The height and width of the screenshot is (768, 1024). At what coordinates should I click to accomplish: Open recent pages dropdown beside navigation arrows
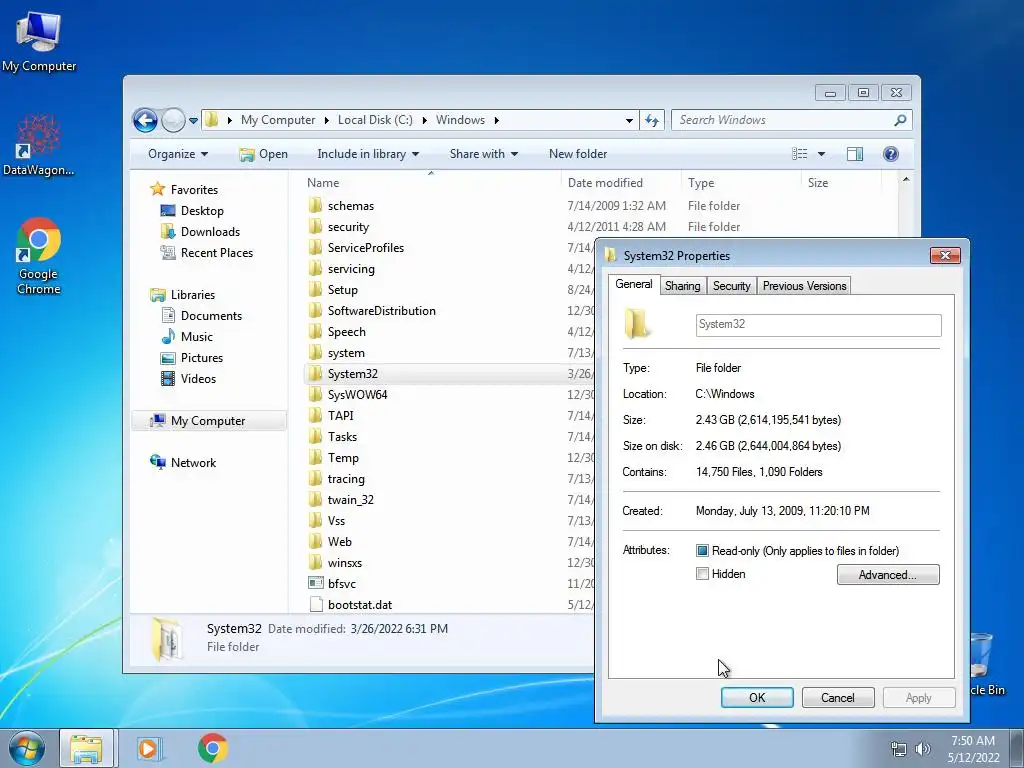tap(193, 121)
